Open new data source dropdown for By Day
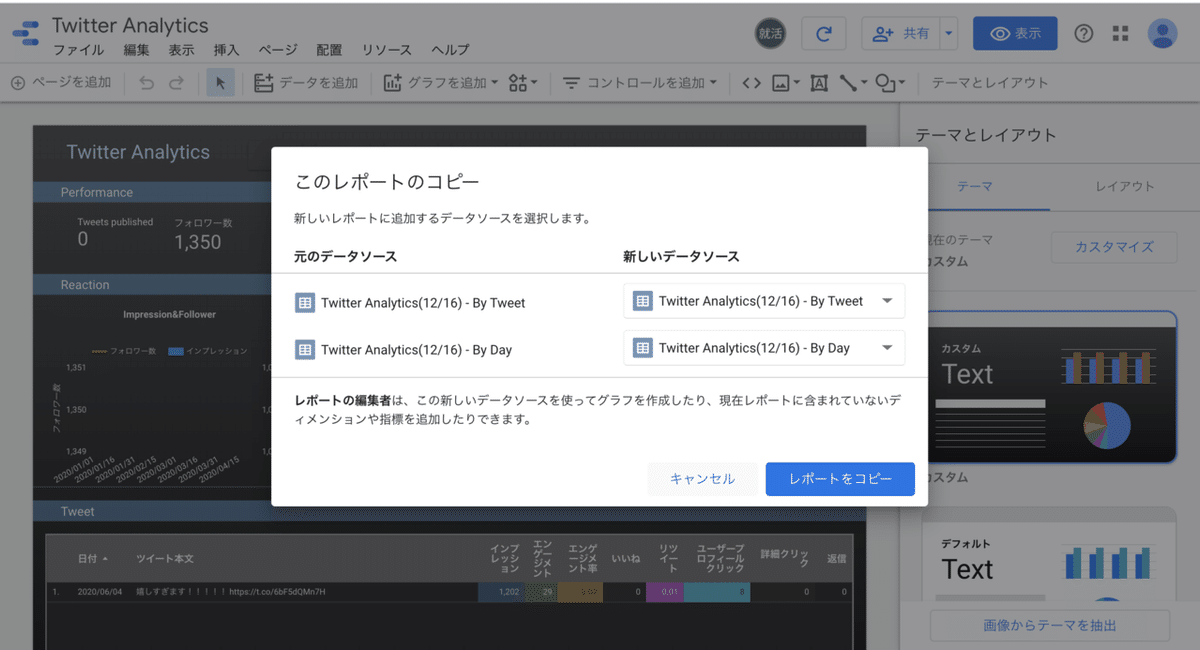 click(x=764, y=348)
